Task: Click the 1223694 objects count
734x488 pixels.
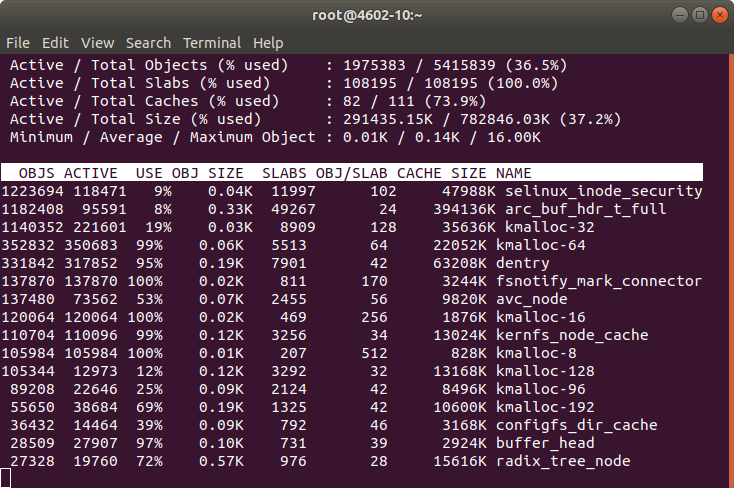Action: coord(32,191)
